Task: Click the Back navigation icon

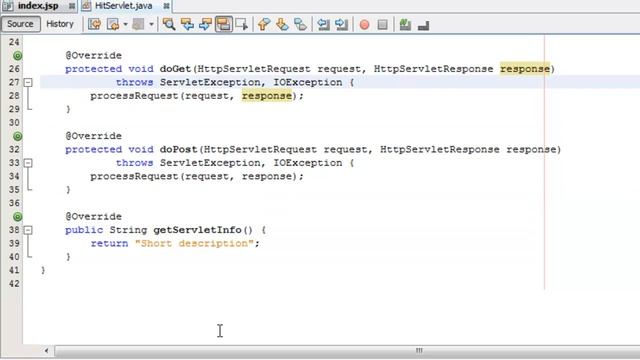Action: [113, 24]
